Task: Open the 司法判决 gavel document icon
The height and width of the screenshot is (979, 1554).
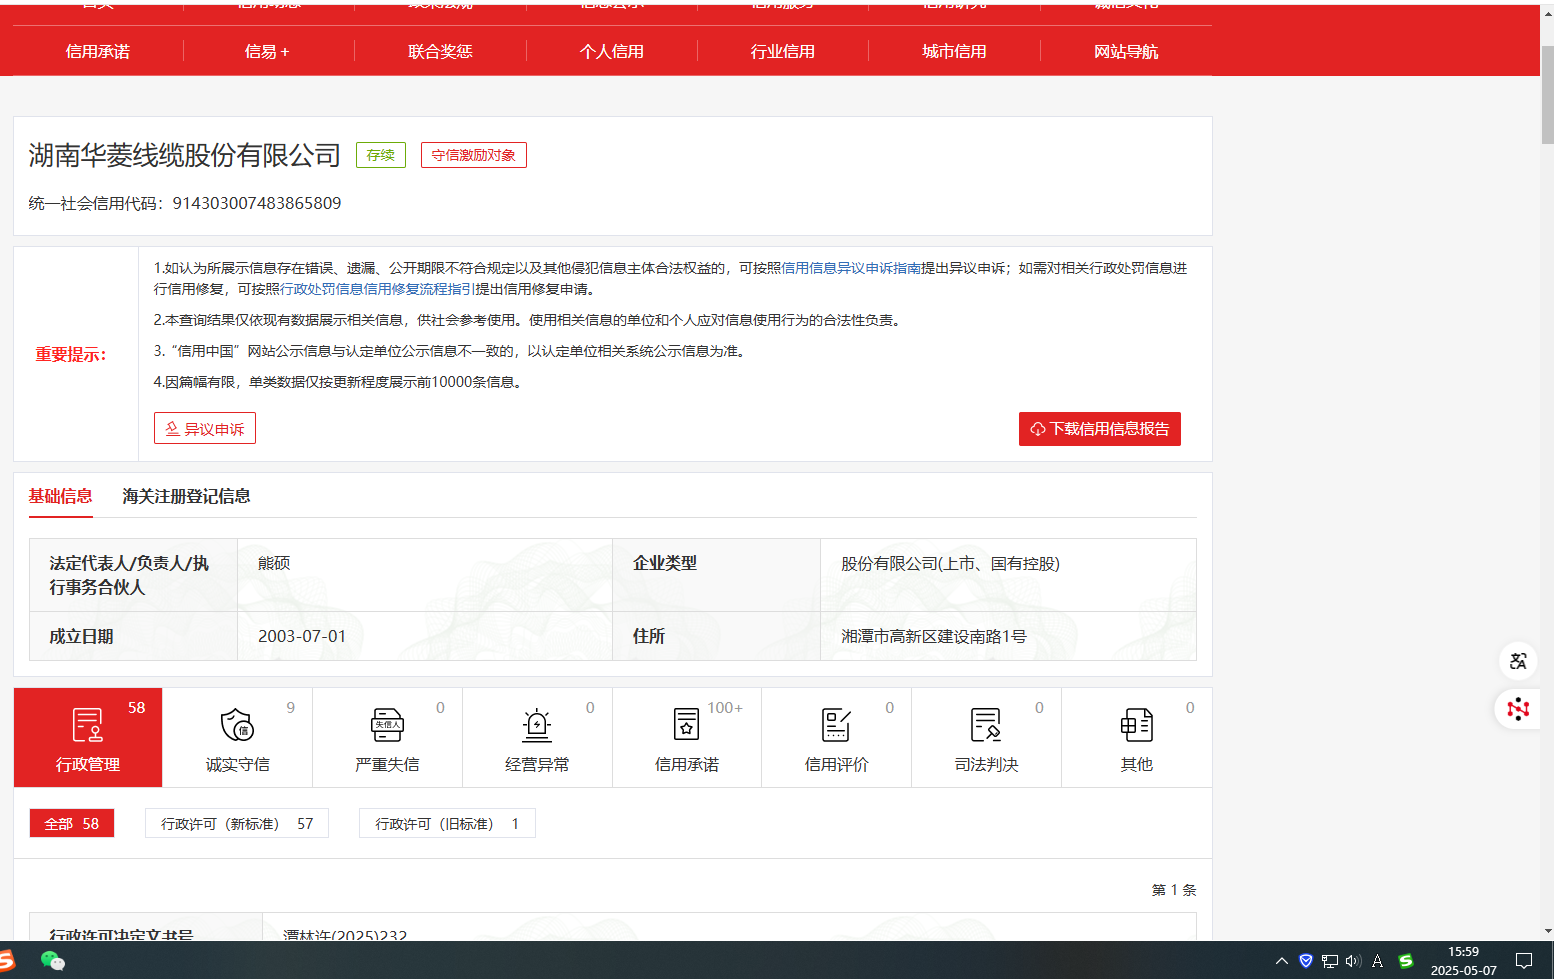Action: (x=986, y=725)
